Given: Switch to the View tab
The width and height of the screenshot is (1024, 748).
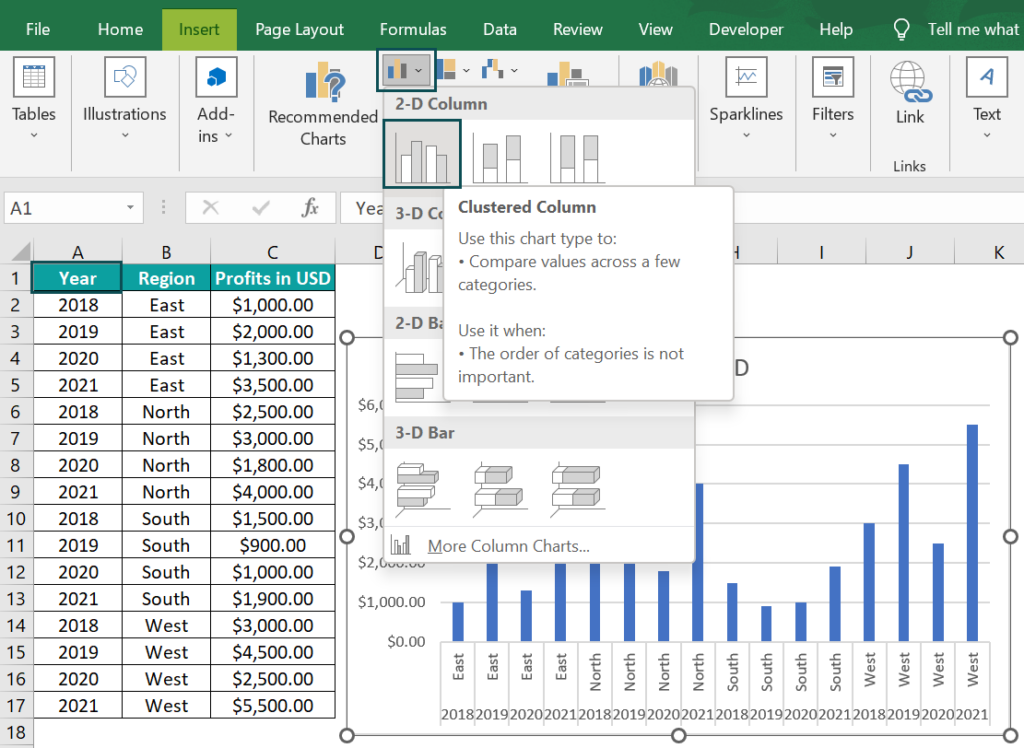Looking at the screenshot, I should tap(655, 29).
